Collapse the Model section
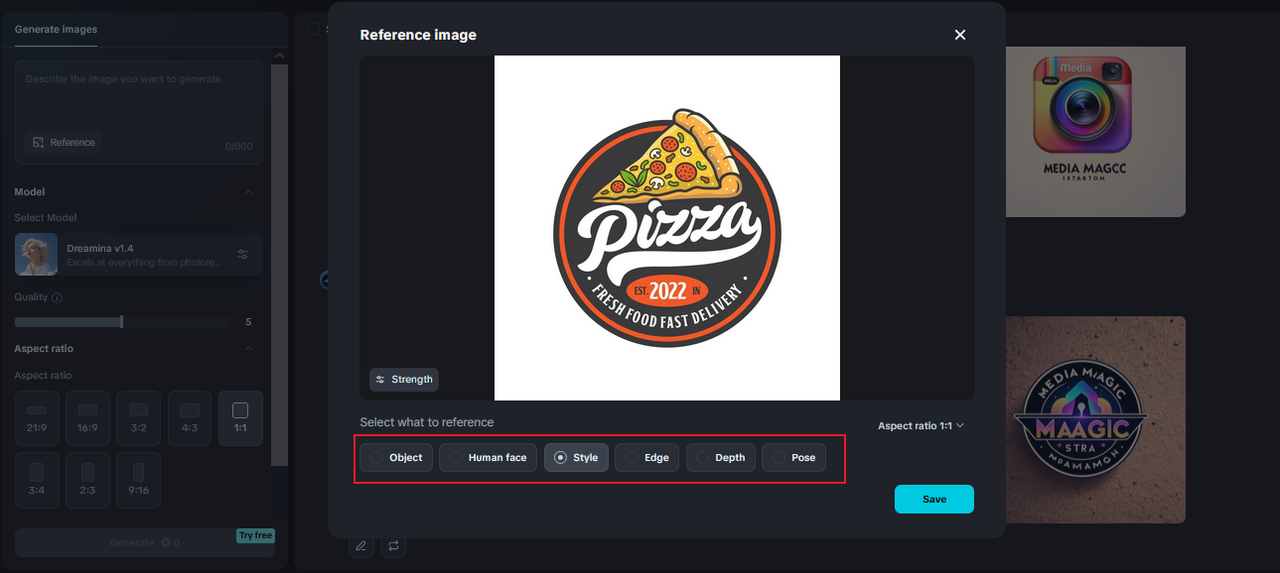Viewport: 1280px width, 573px height. [x=249, y=192]
